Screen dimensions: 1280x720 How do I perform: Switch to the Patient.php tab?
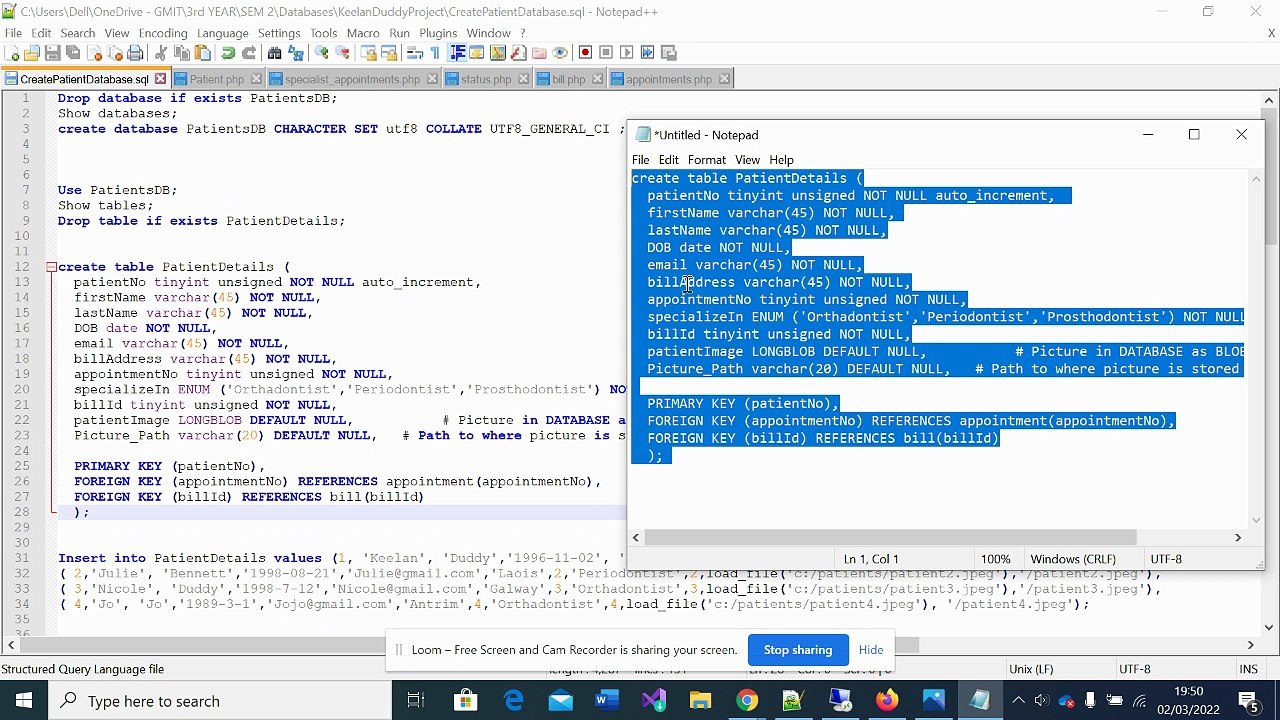[216, 79]
